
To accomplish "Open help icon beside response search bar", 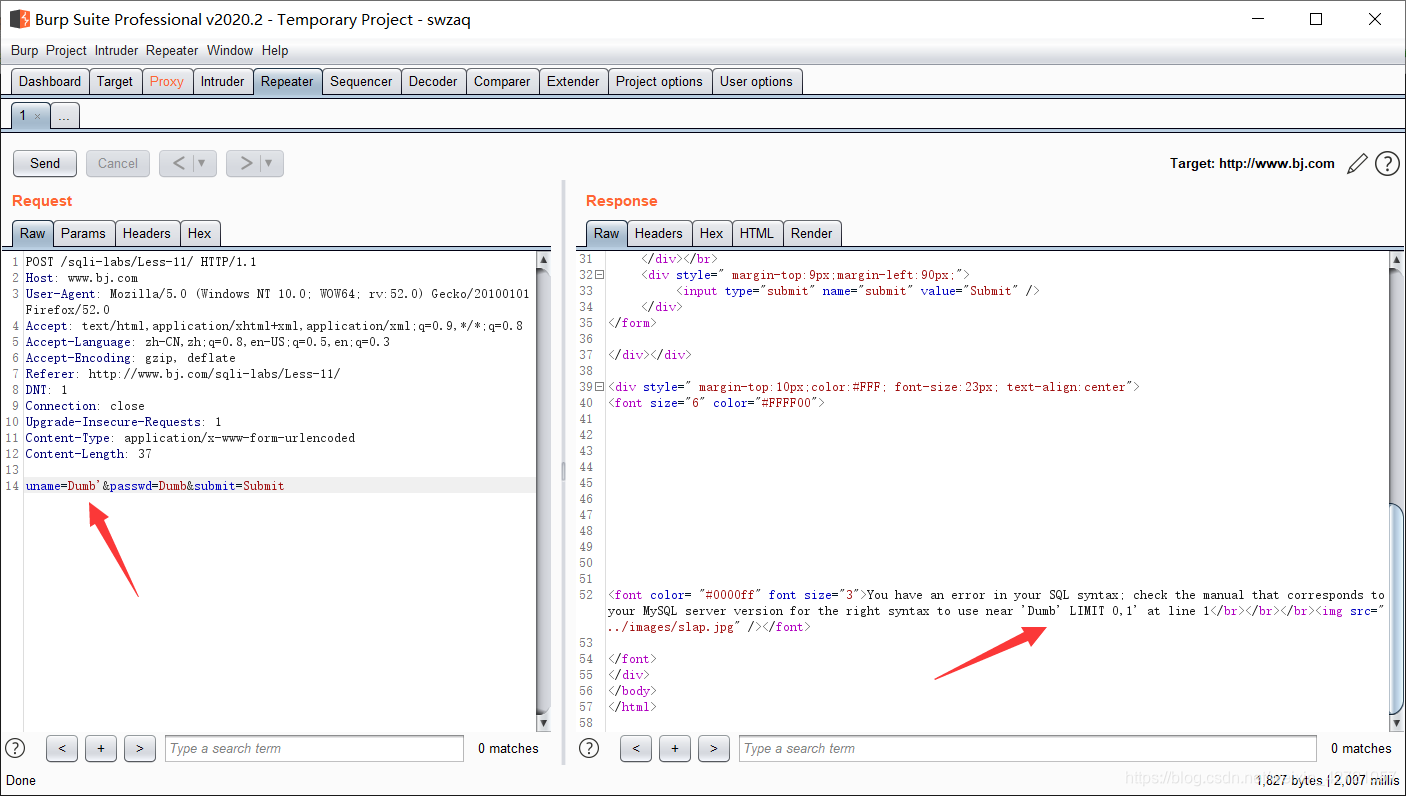I will tap(589, 748).
